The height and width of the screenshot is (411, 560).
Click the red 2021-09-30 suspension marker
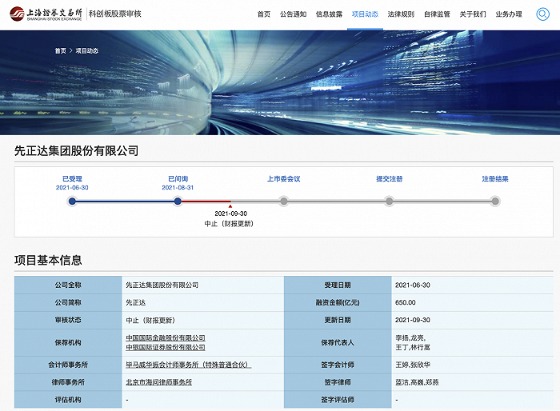tap(230, 206)
